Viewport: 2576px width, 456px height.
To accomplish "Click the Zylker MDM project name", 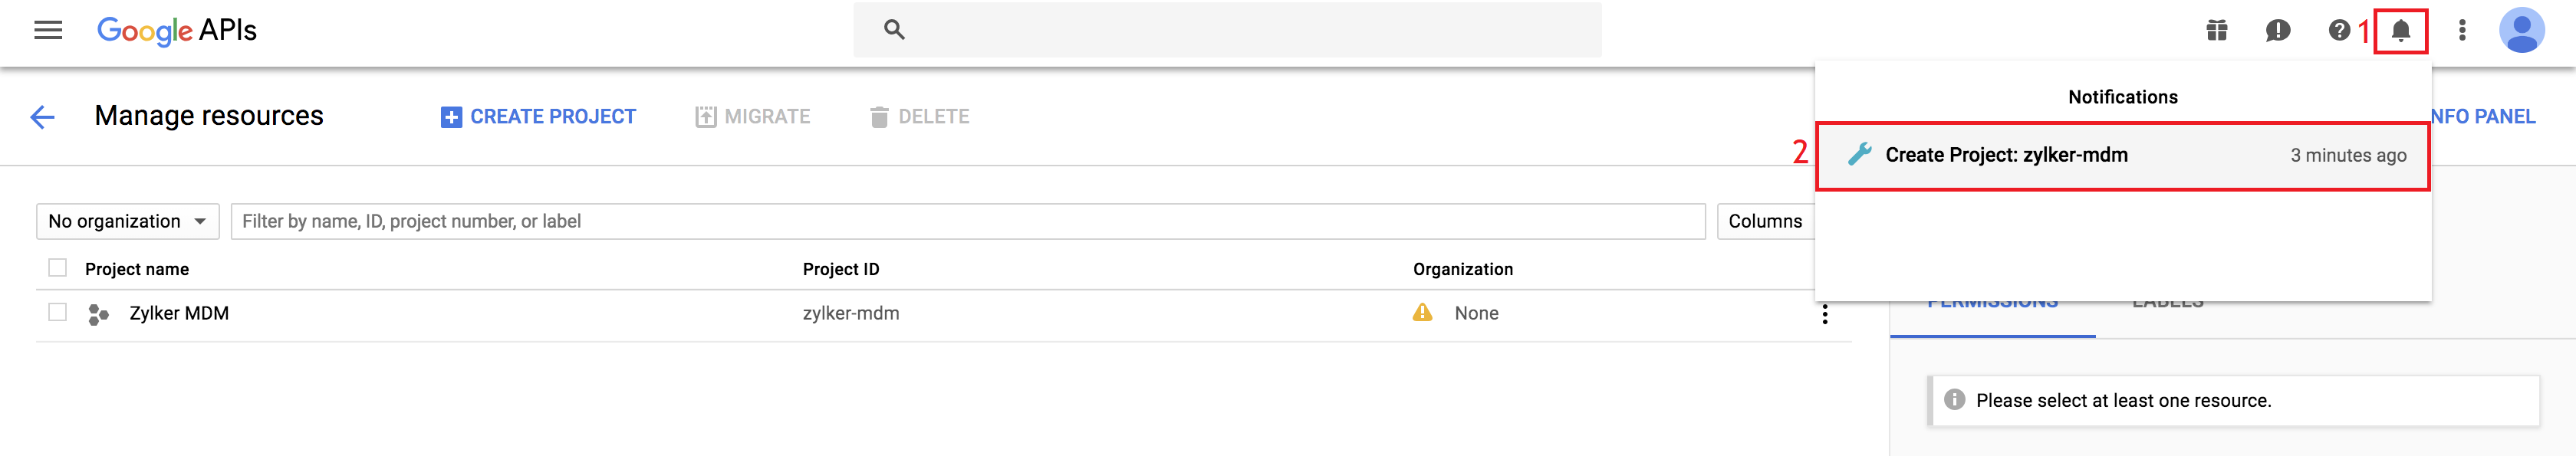I will pyautogui.click(x=179, y=313).
